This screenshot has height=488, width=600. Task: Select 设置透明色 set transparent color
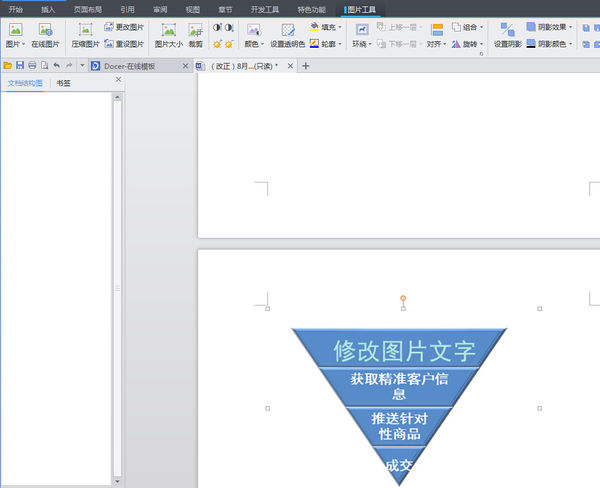[288, 35]
